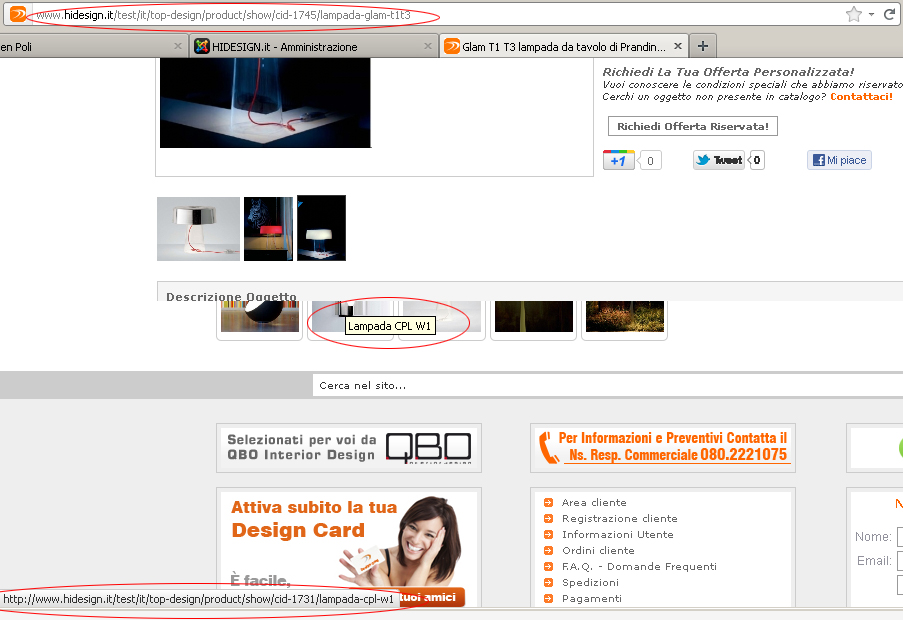Open F.A.Q. - Domande Frequenti link
This screenshot has height=620, width=903.
pos(639,566)
